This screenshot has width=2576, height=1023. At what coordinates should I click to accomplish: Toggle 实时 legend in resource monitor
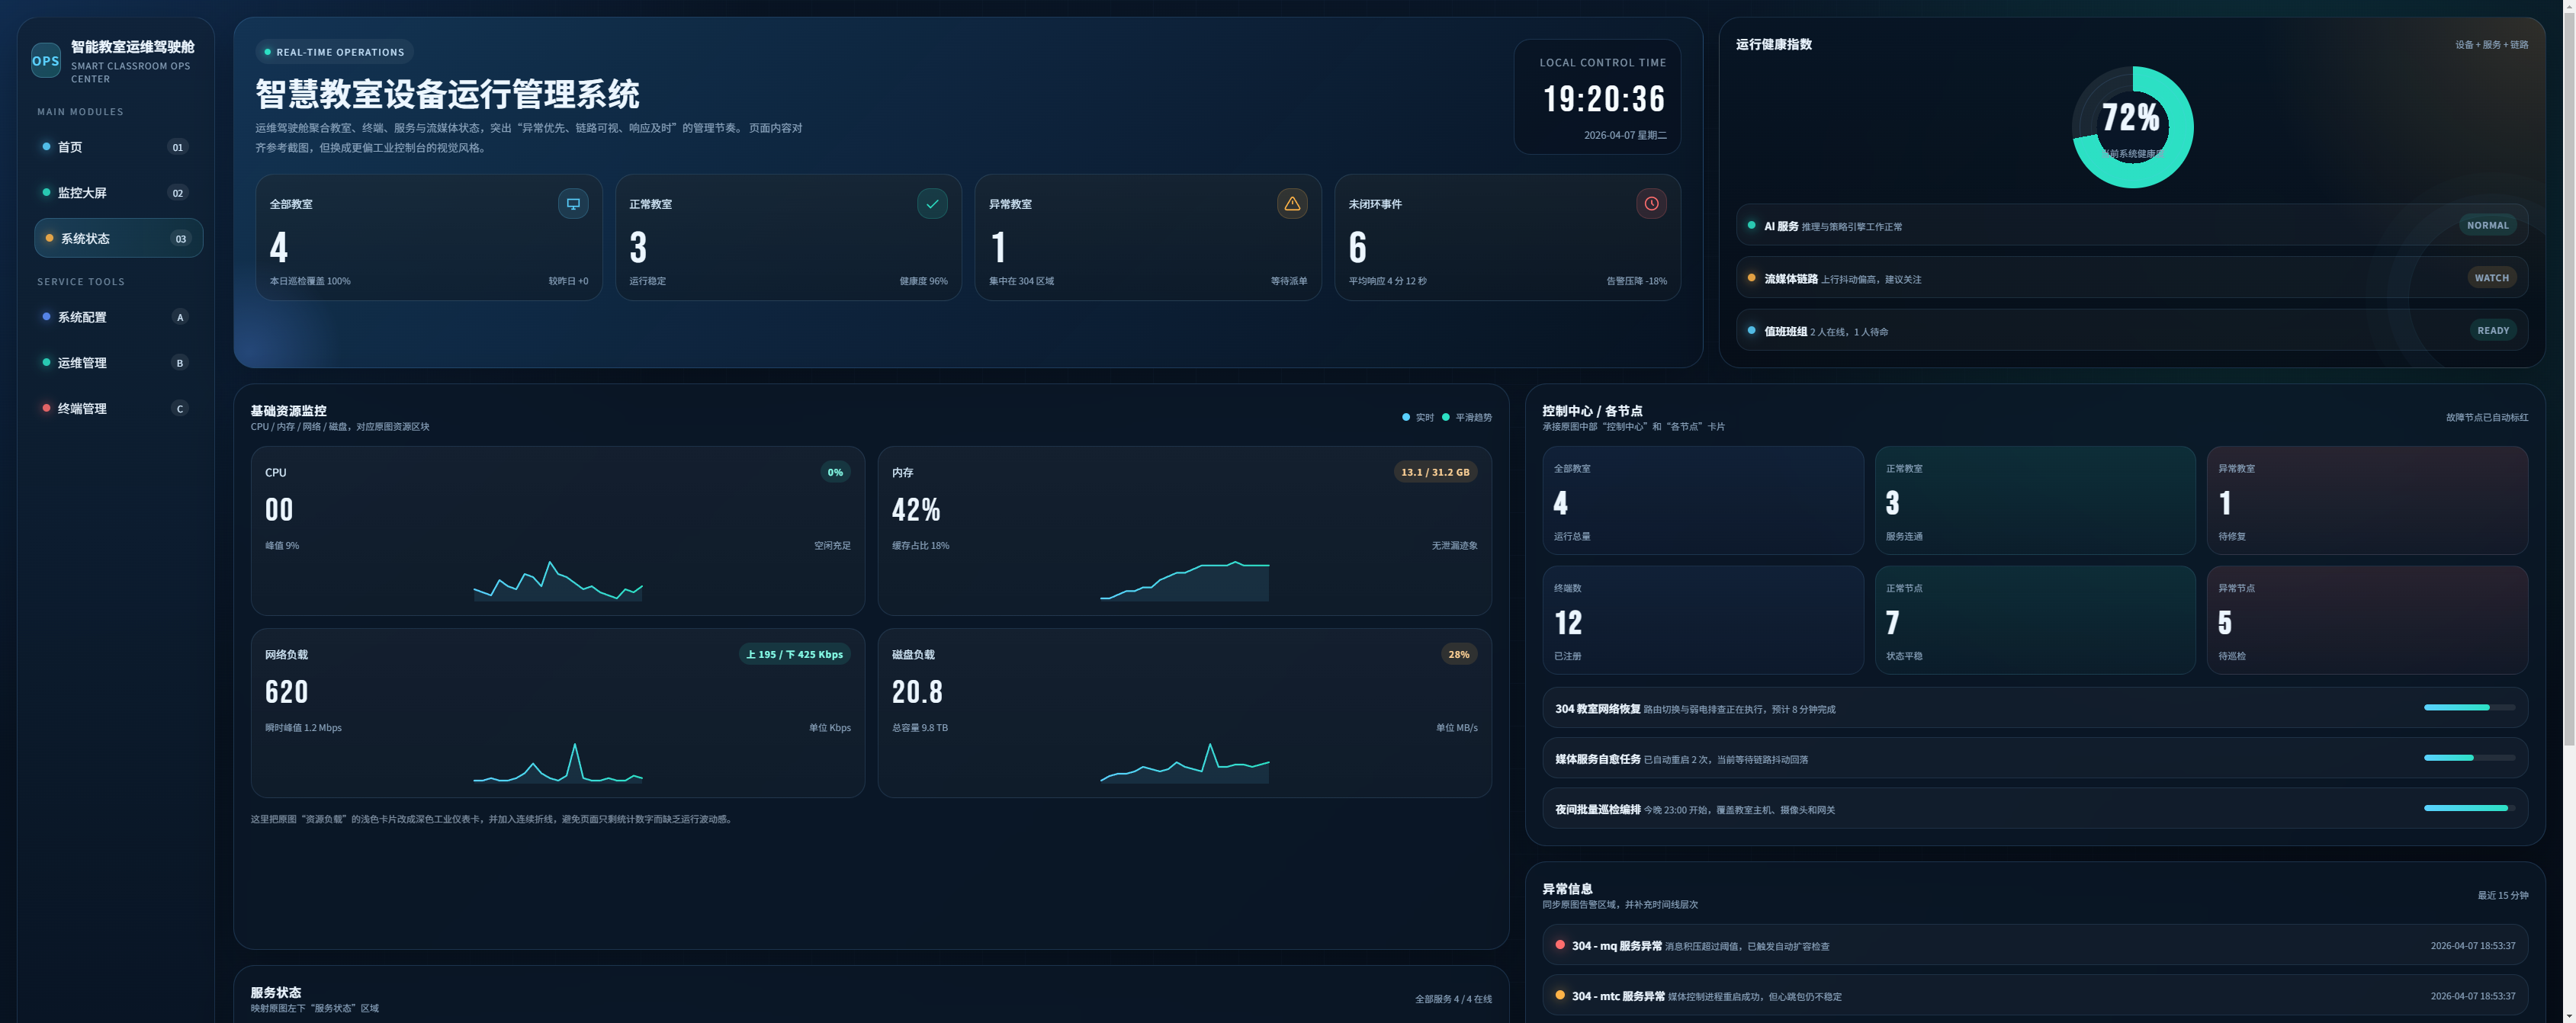tap(1418, 418)
